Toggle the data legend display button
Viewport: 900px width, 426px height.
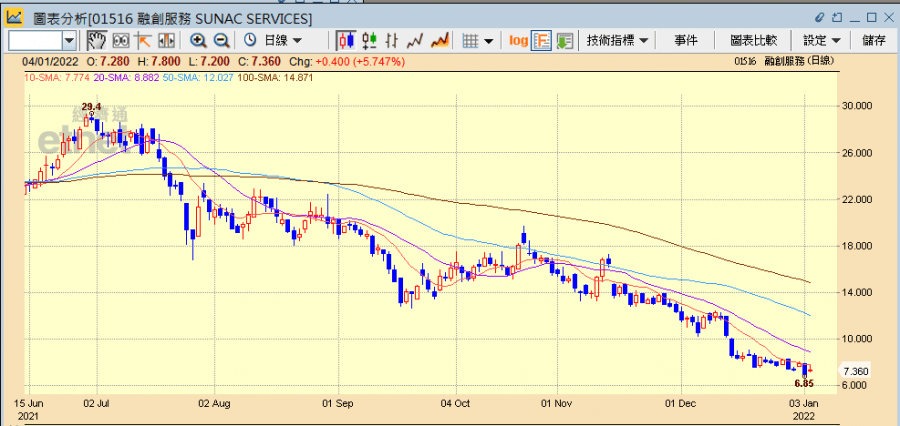pyautogui.click(x=541, y=40)
